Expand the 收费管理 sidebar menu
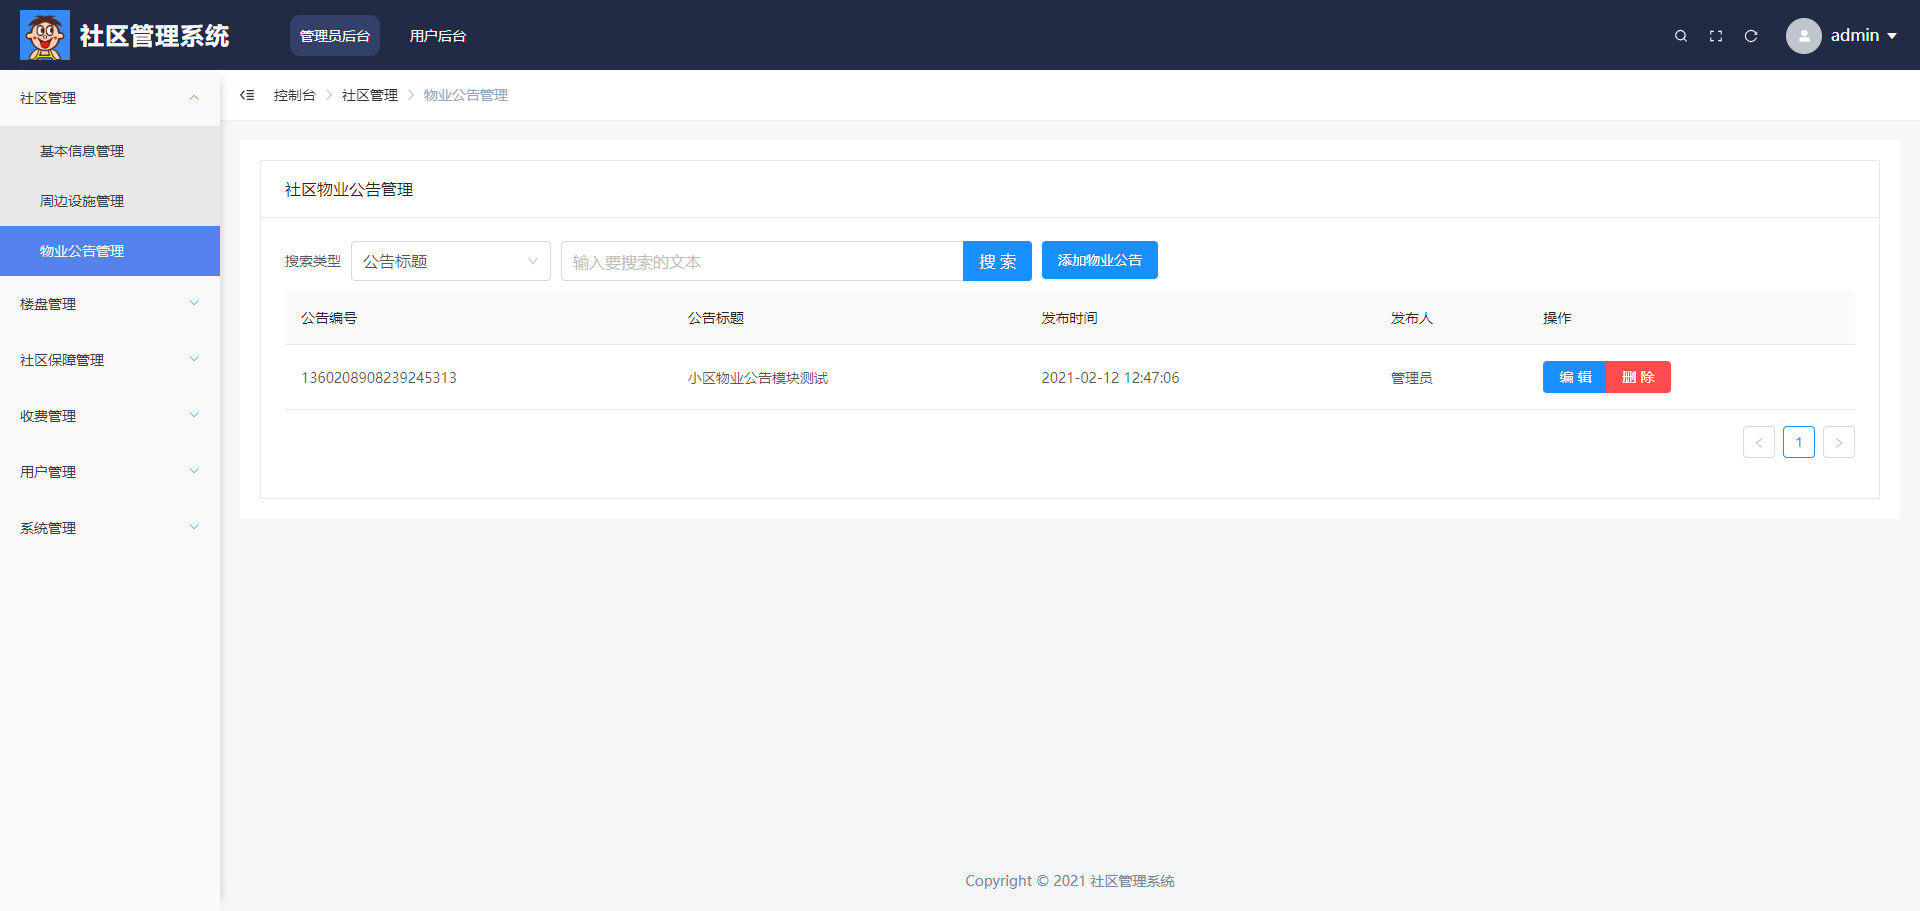Image resolution: width=1920 pixels, height=911 pixels. tap(110, 416)
